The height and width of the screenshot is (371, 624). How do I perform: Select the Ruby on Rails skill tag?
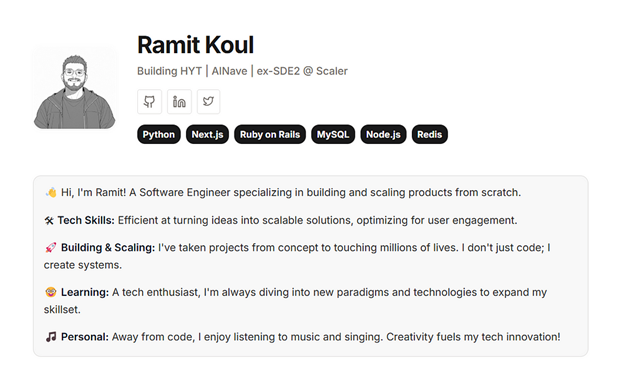click(x=270, y=135)
